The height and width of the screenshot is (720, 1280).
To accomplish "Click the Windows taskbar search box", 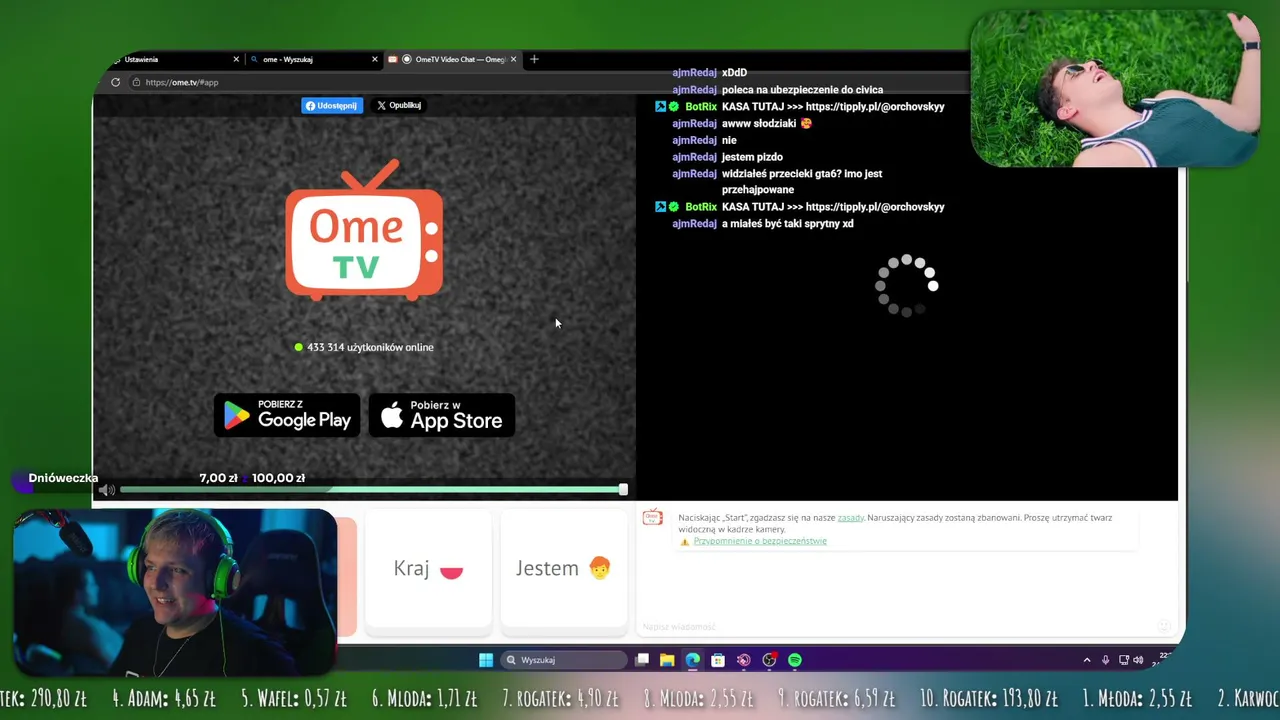I will (x=562, y=660).
